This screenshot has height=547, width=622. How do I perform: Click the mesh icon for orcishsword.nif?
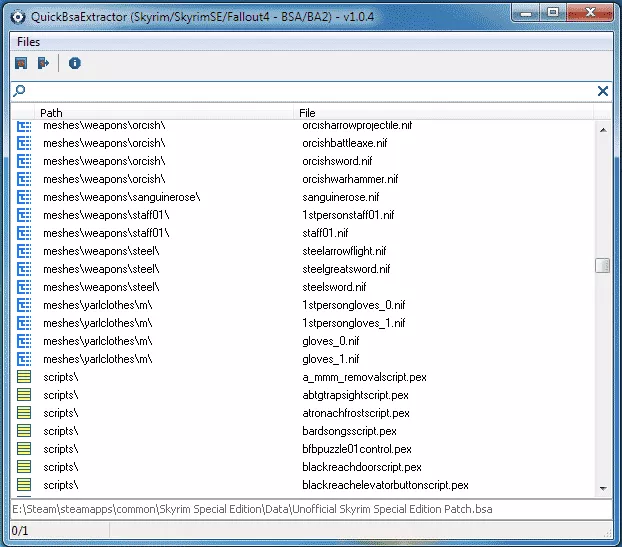pos(24,161)
